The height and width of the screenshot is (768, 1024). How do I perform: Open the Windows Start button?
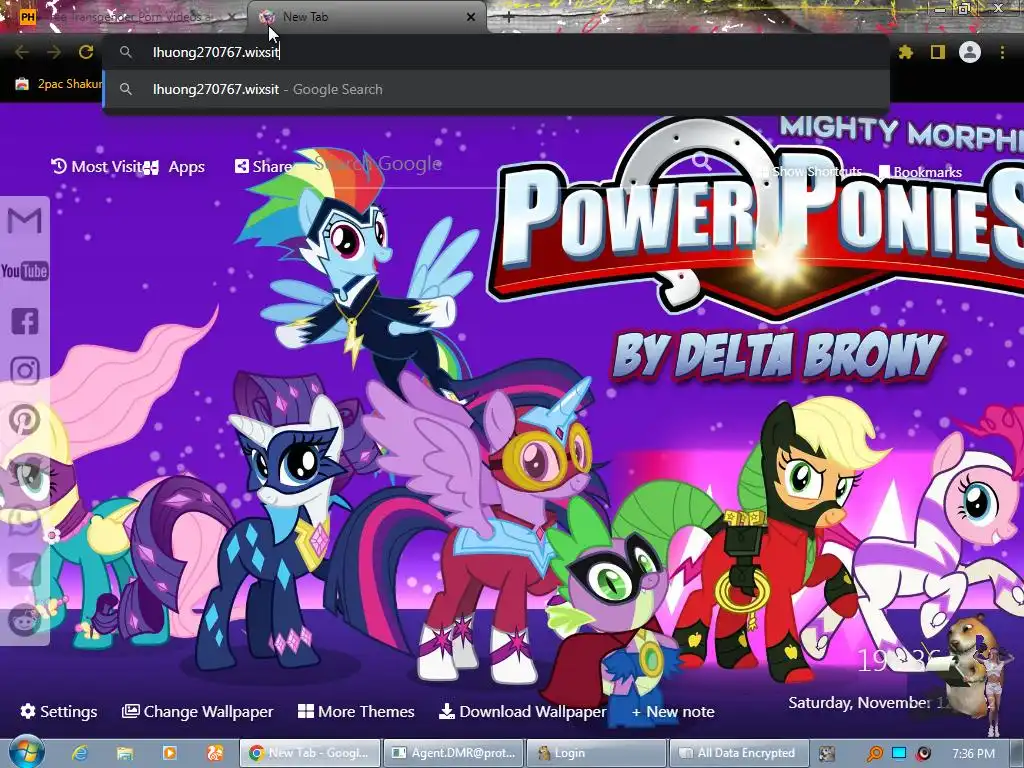(26, 752)
